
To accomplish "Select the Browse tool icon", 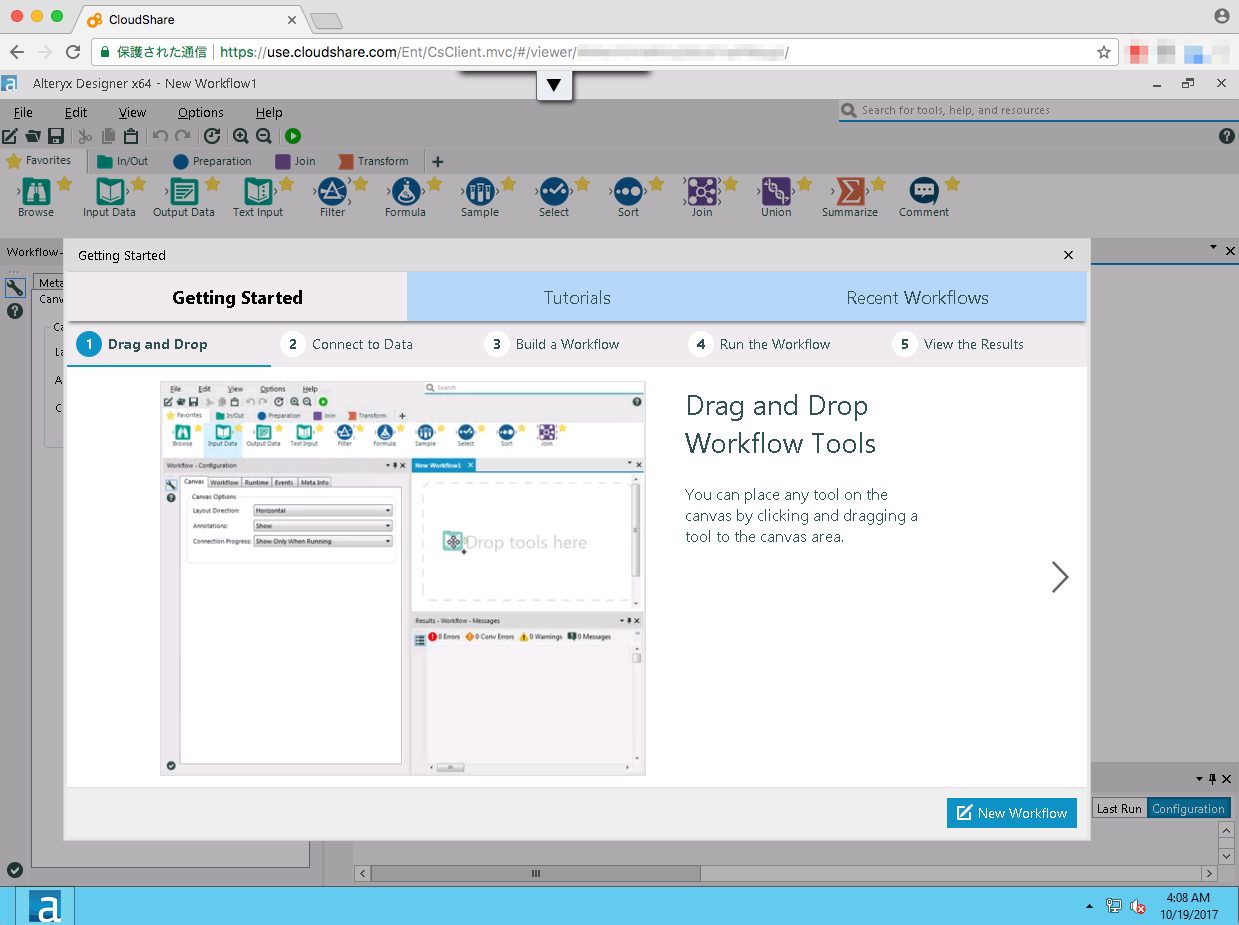I will [36, 191].
